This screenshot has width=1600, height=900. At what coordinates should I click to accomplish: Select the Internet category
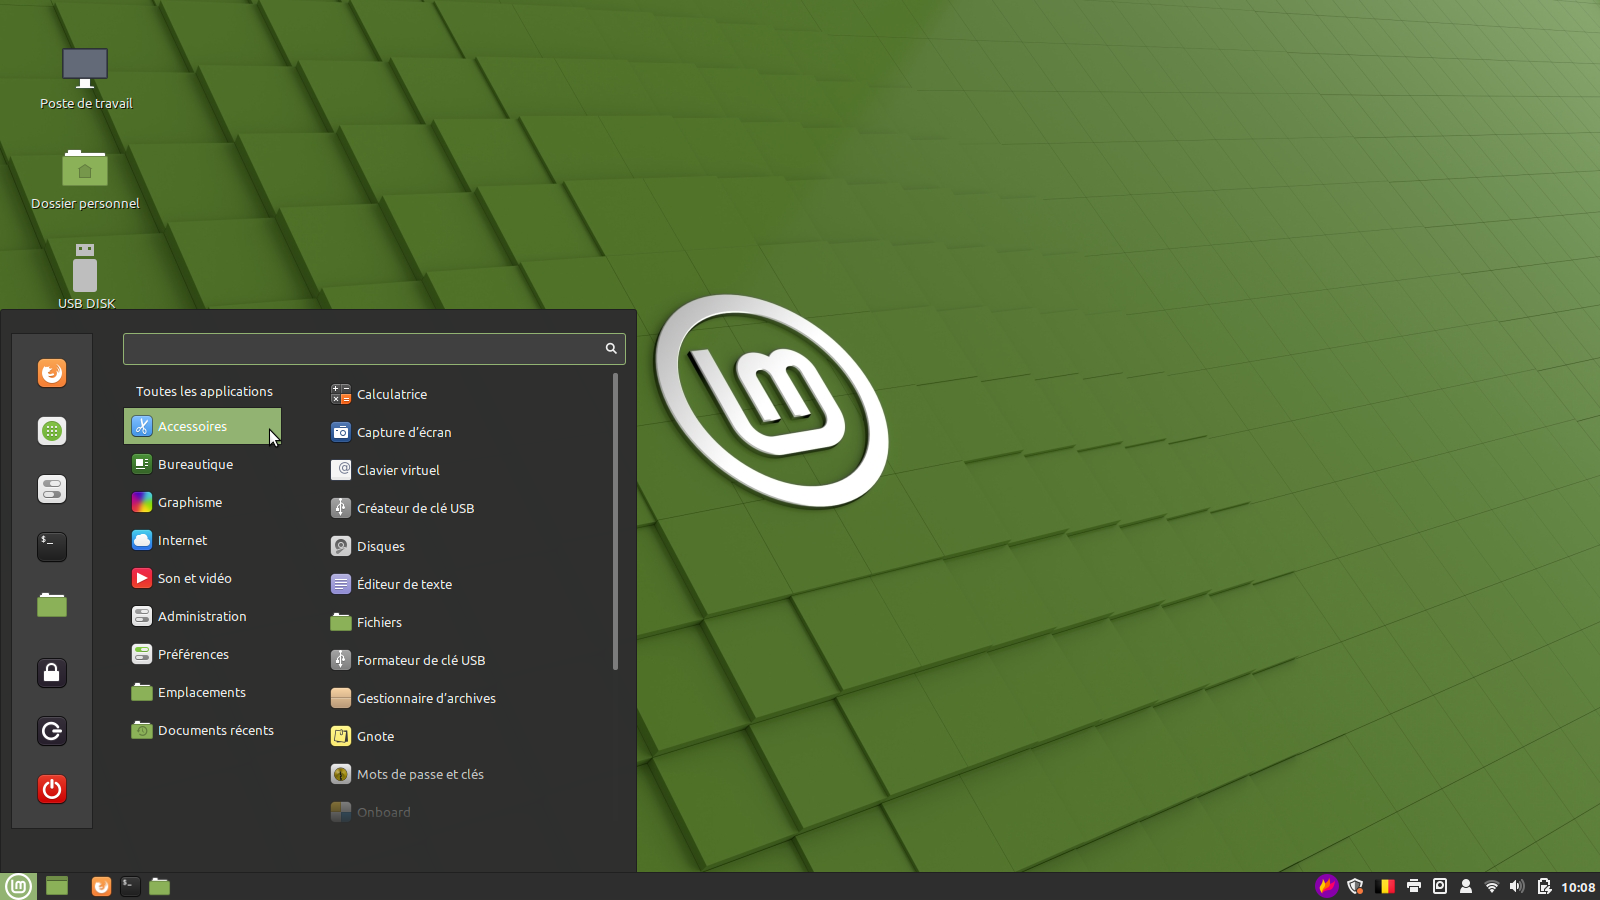coord(182,540)
